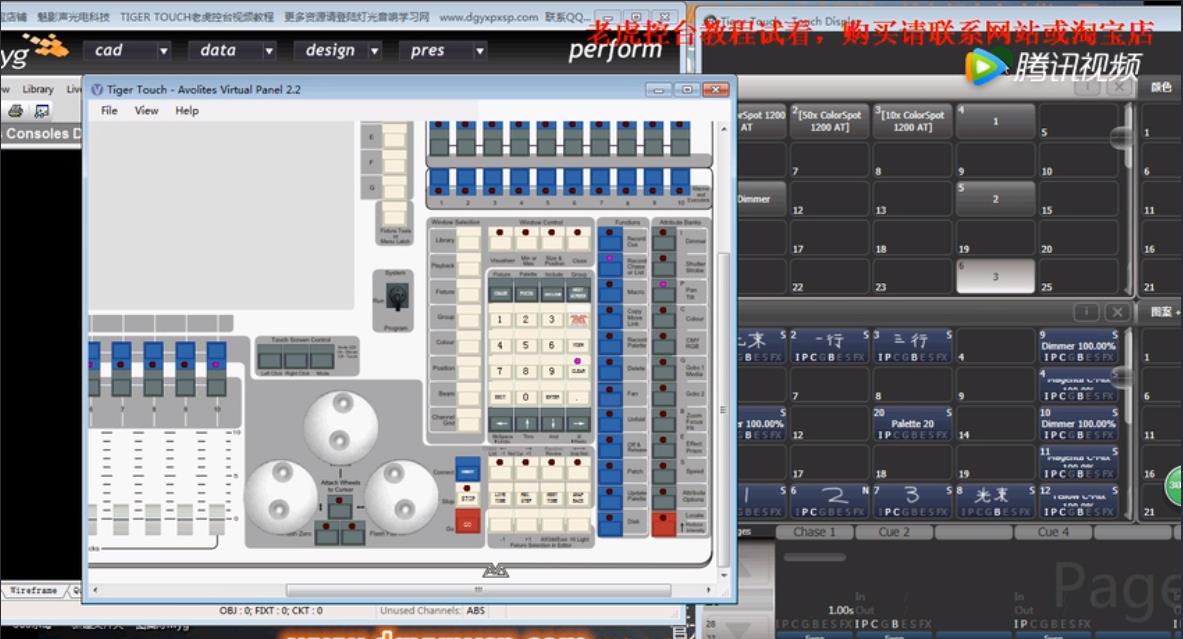Open the View menu in Virtual Panel
Viewport: 1183px width, 639px height.
[x=146, y=110]
